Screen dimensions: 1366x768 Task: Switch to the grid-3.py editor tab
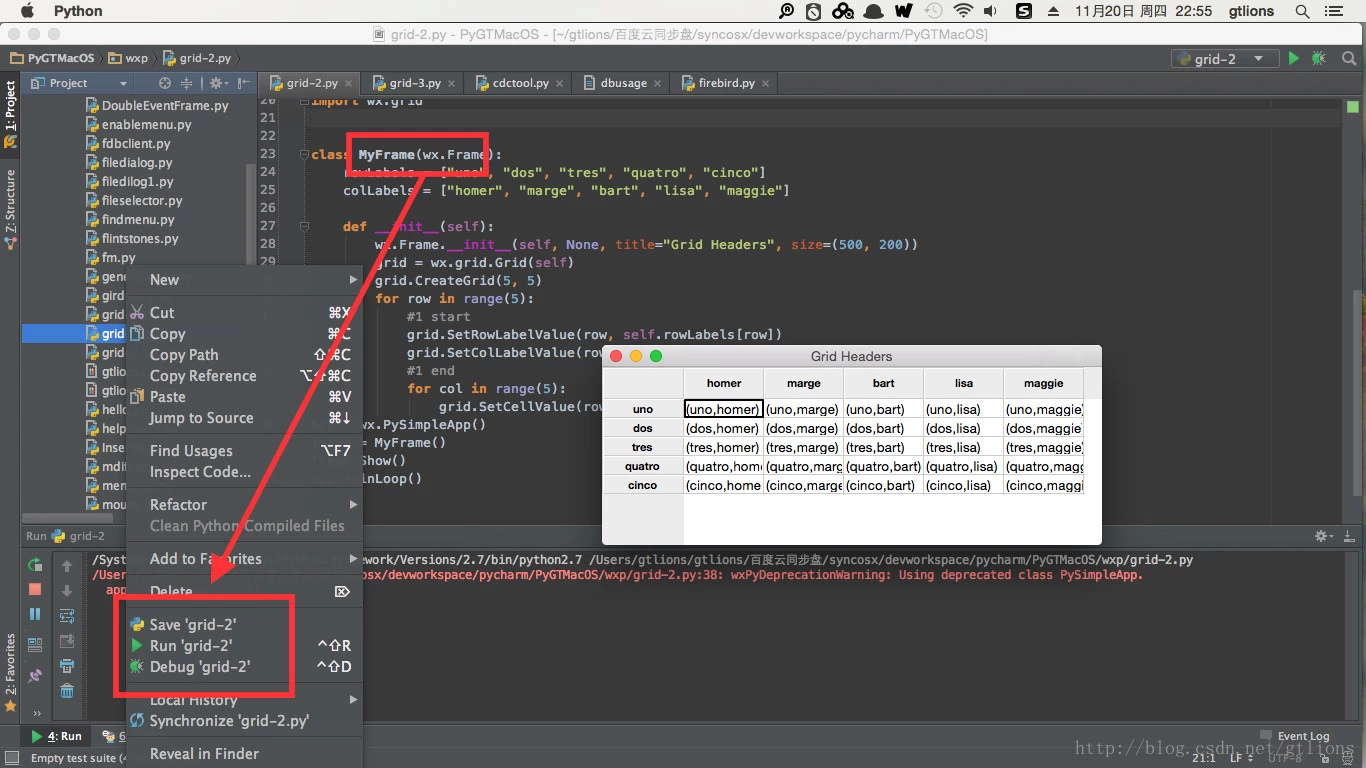pyautogui.click(x=414, y=83)
